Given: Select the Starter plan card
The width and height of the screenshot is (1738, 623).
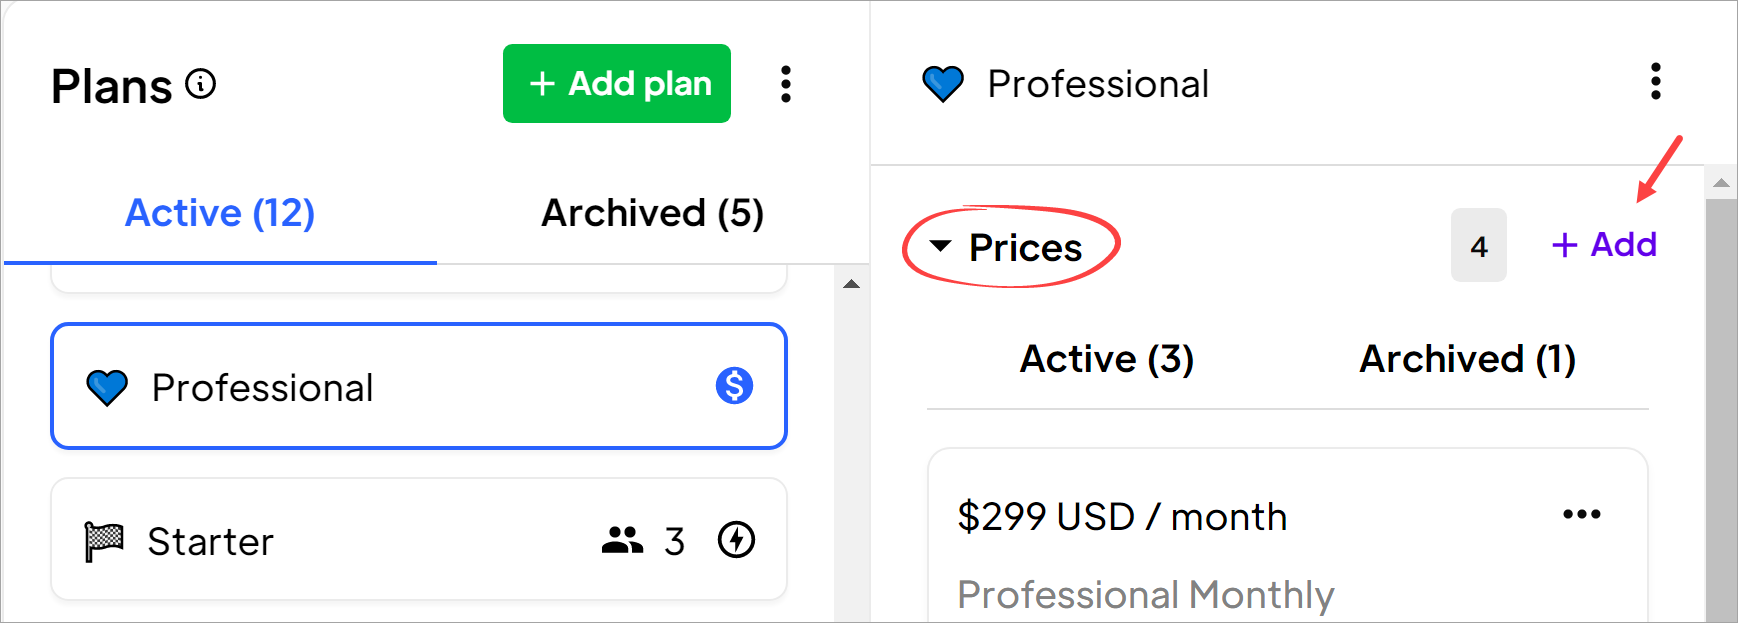Looking at the screenshot, I should [x=419, y=540].
